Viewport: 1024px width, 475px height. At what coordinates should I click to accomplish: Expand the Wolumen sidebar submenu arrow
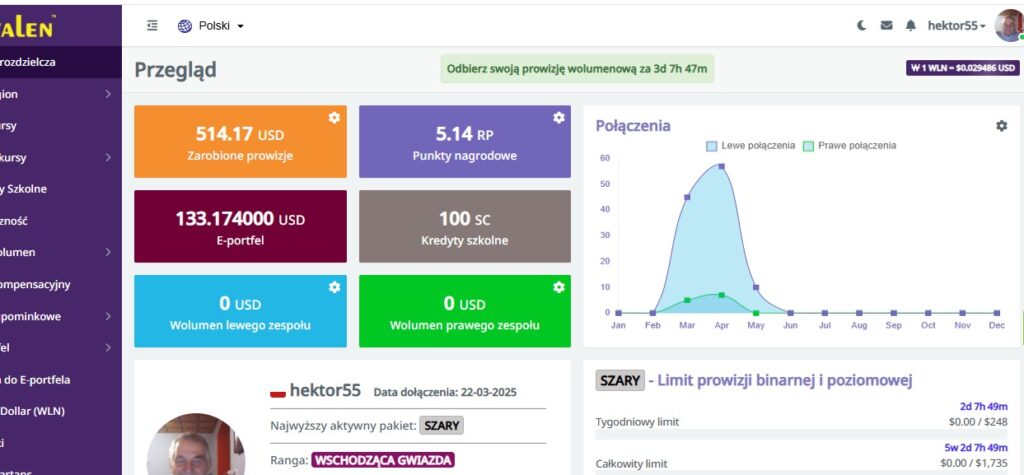[x=108, y=252]
